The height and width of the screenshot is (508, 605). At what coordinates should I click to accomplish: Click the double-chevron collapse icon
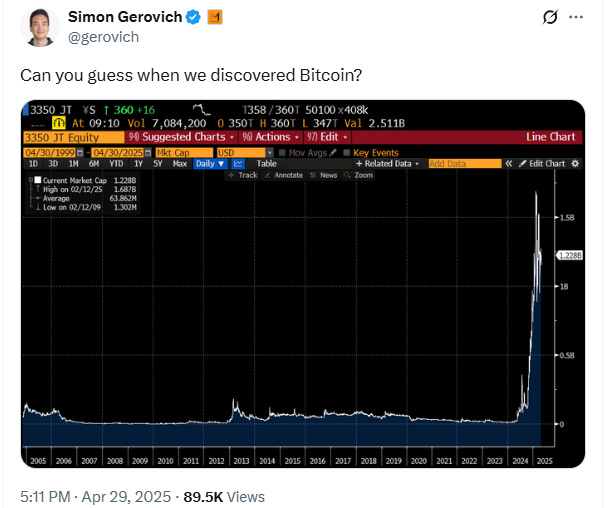pyautogui.click(x=509, y=164)
